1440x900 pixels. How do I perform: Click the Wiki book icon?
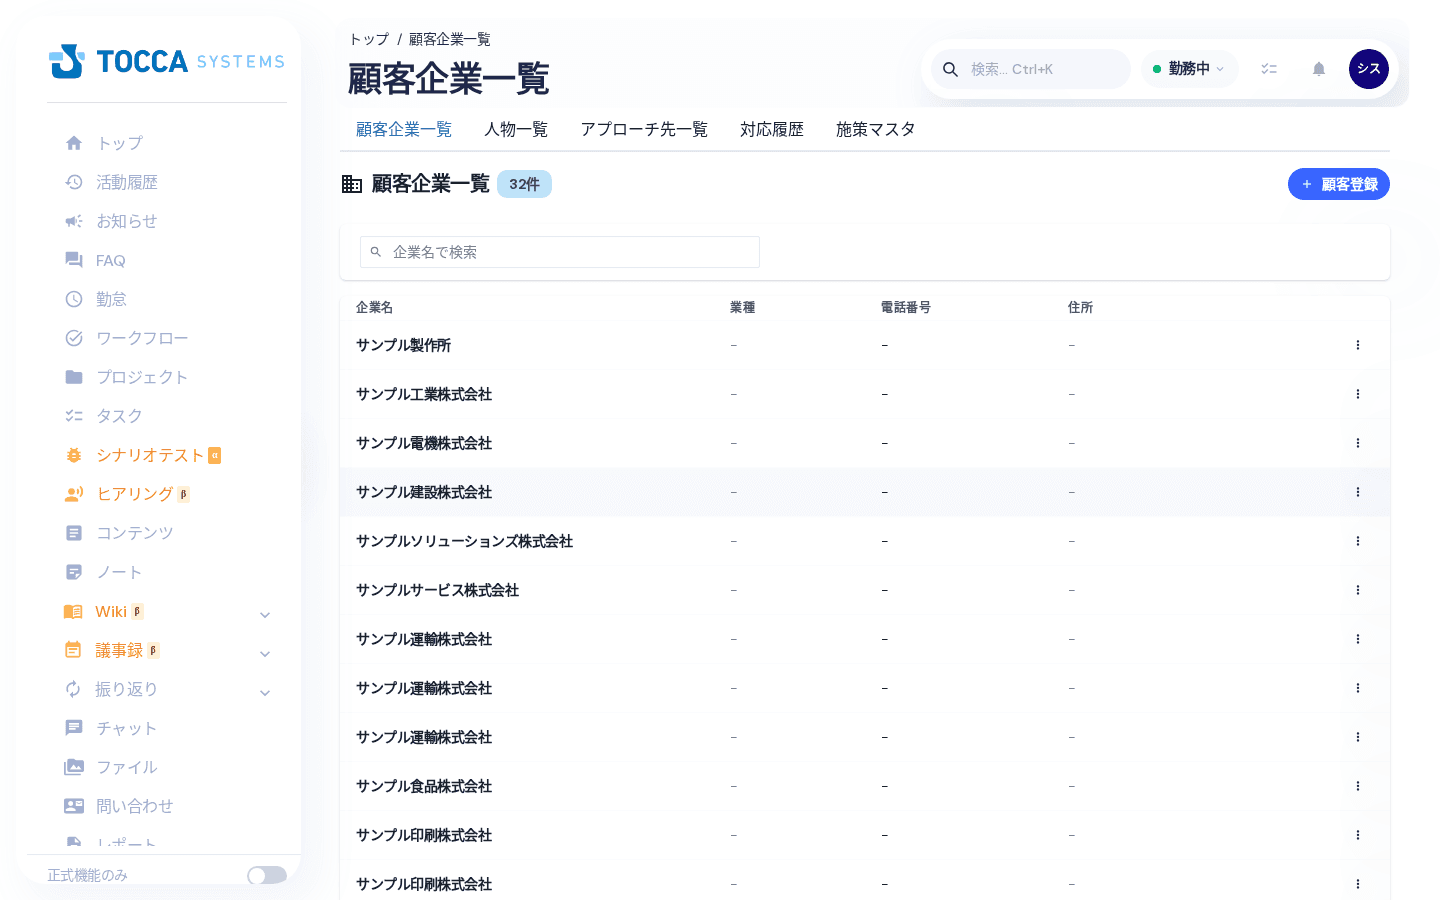pyautogui.click(x=73, y=611)
